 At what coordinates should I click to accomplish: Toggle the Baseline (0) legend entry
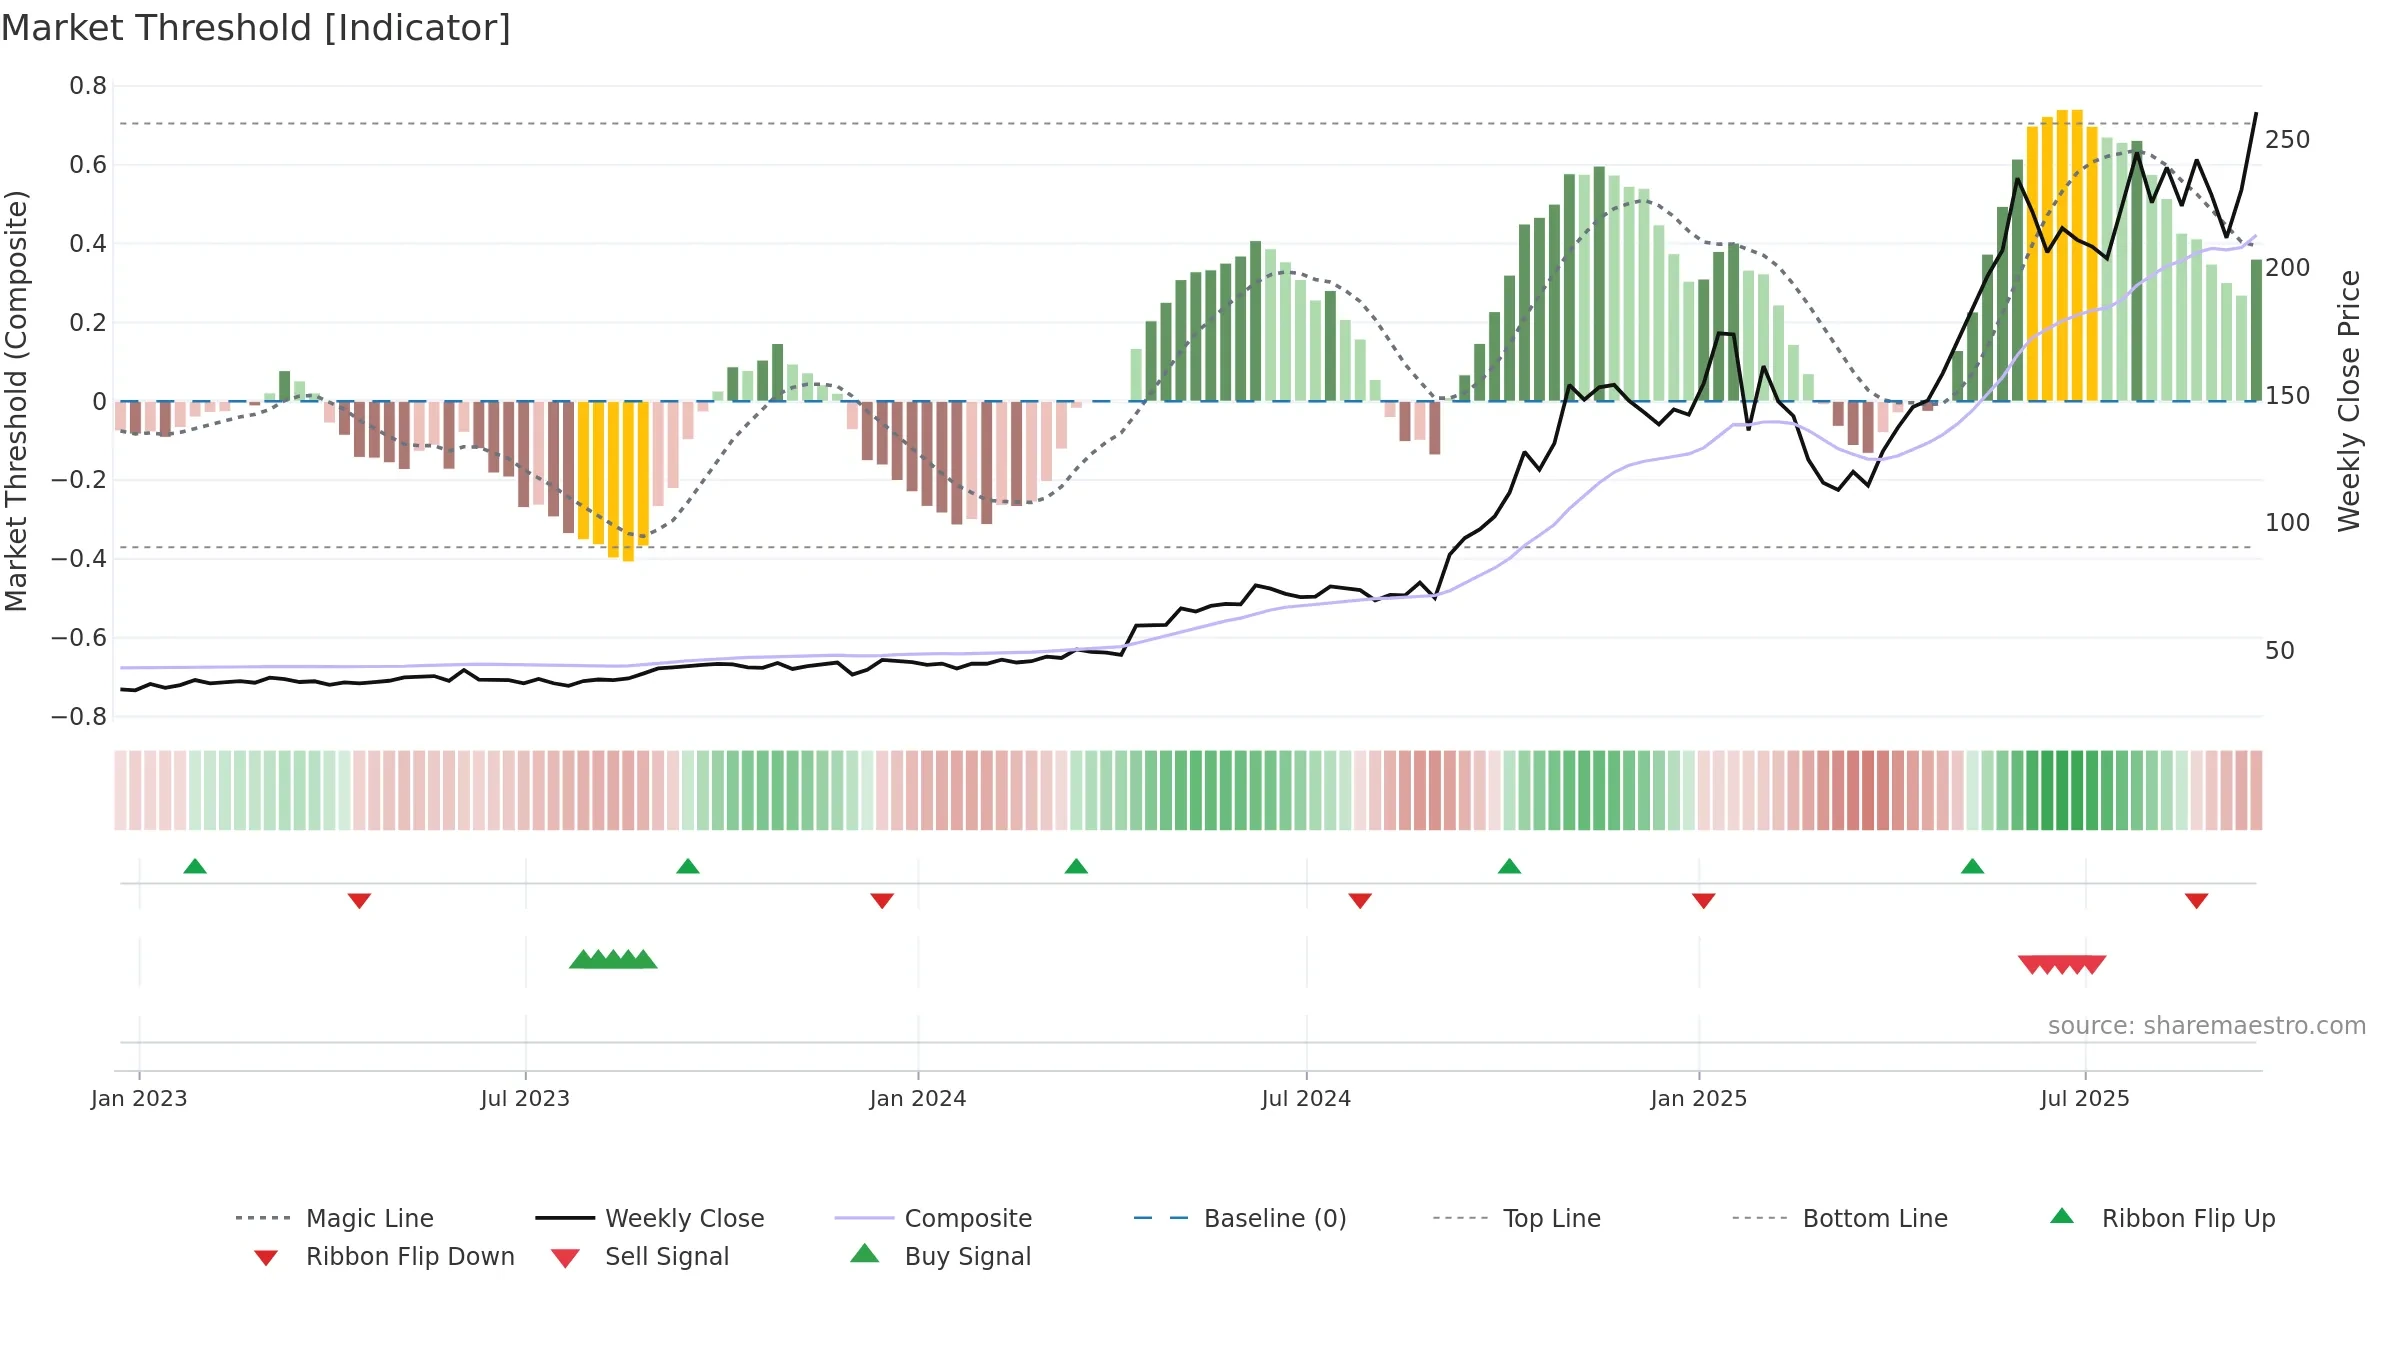tap(1240, 1218)
